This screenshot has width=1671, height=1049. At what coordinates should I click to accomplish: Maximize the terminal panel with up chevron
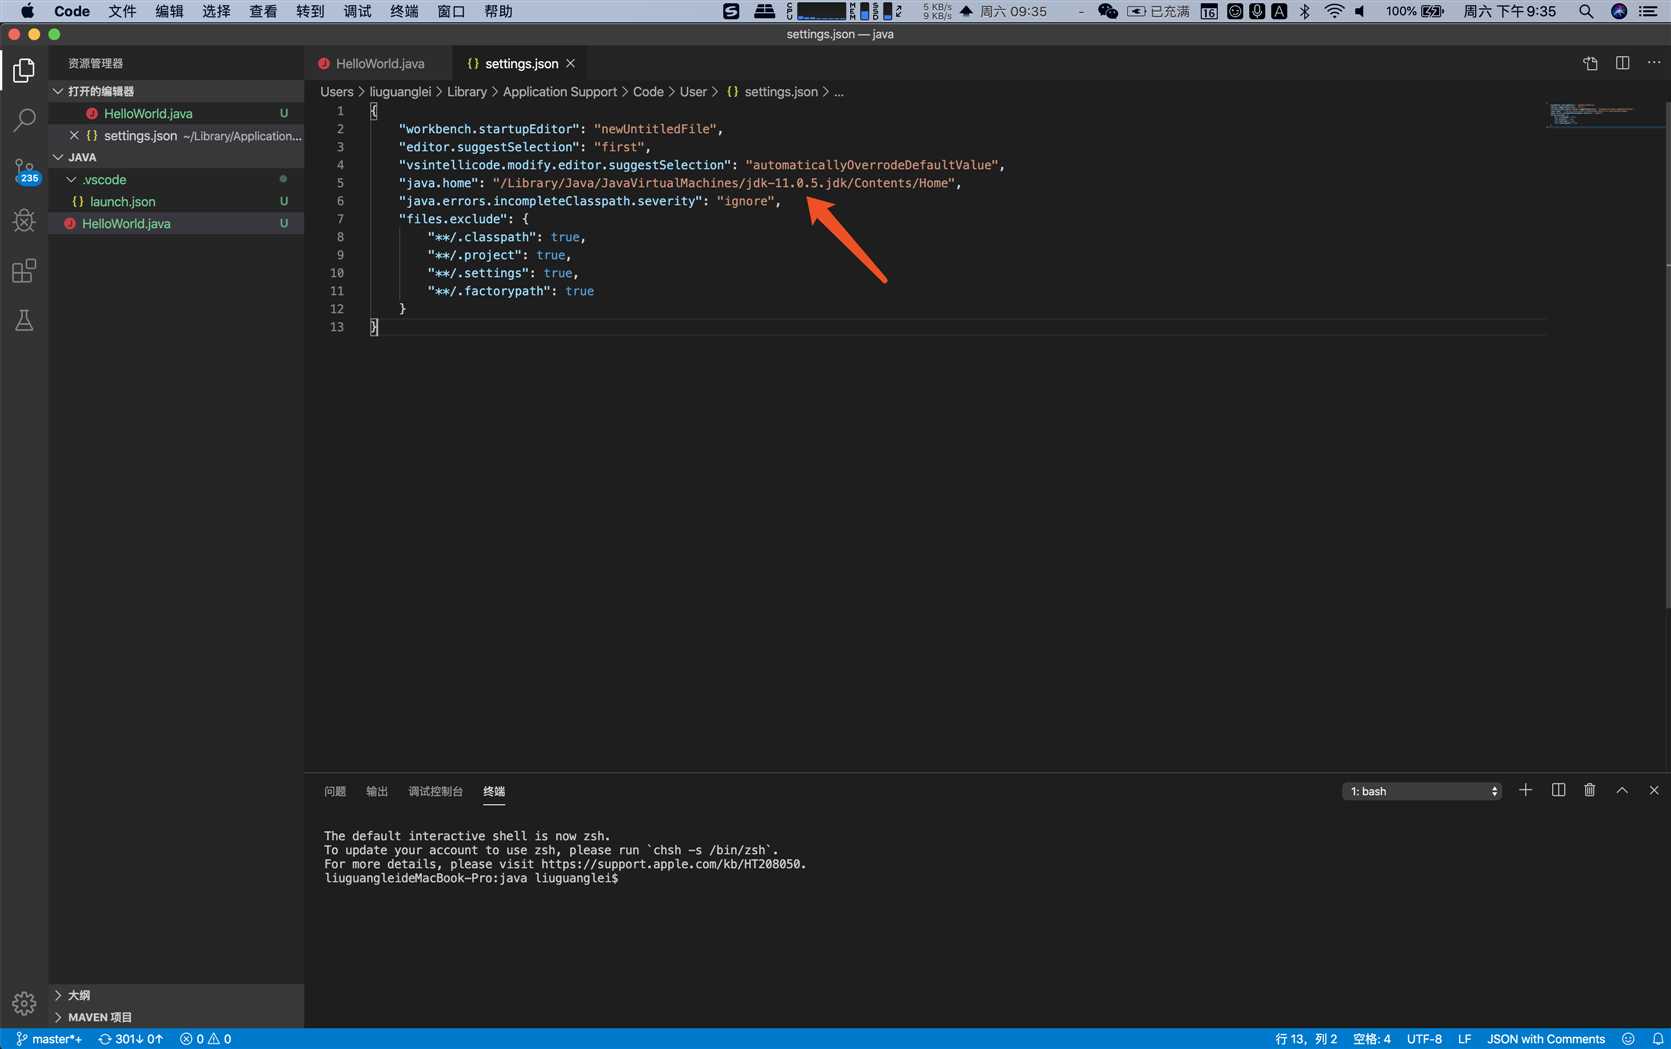1622,790
